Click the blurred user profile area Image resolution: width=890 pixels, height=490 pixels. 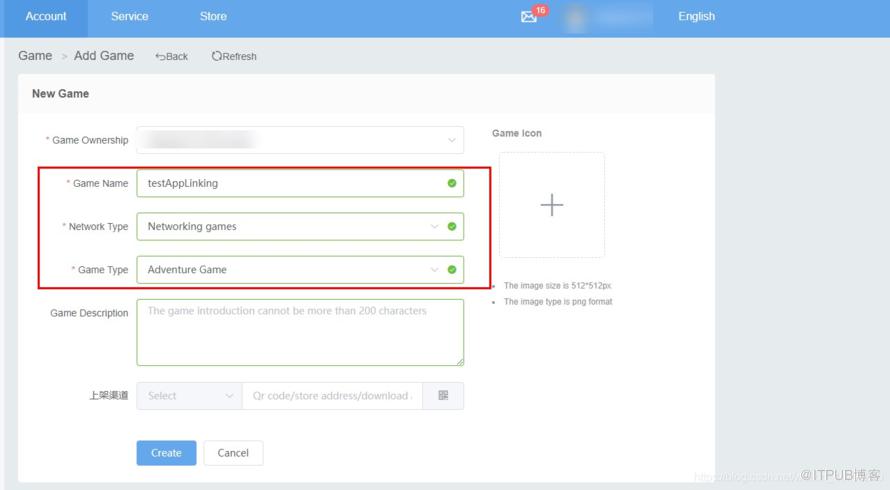pyautogui.click(x=607, y=18)
